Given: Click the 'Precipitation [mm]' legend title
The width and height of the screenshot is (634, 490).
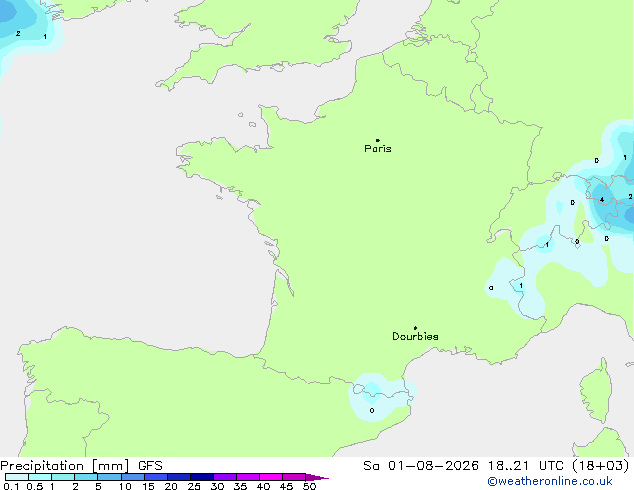Looking at the screenshot, I should (x=65, y=466).
